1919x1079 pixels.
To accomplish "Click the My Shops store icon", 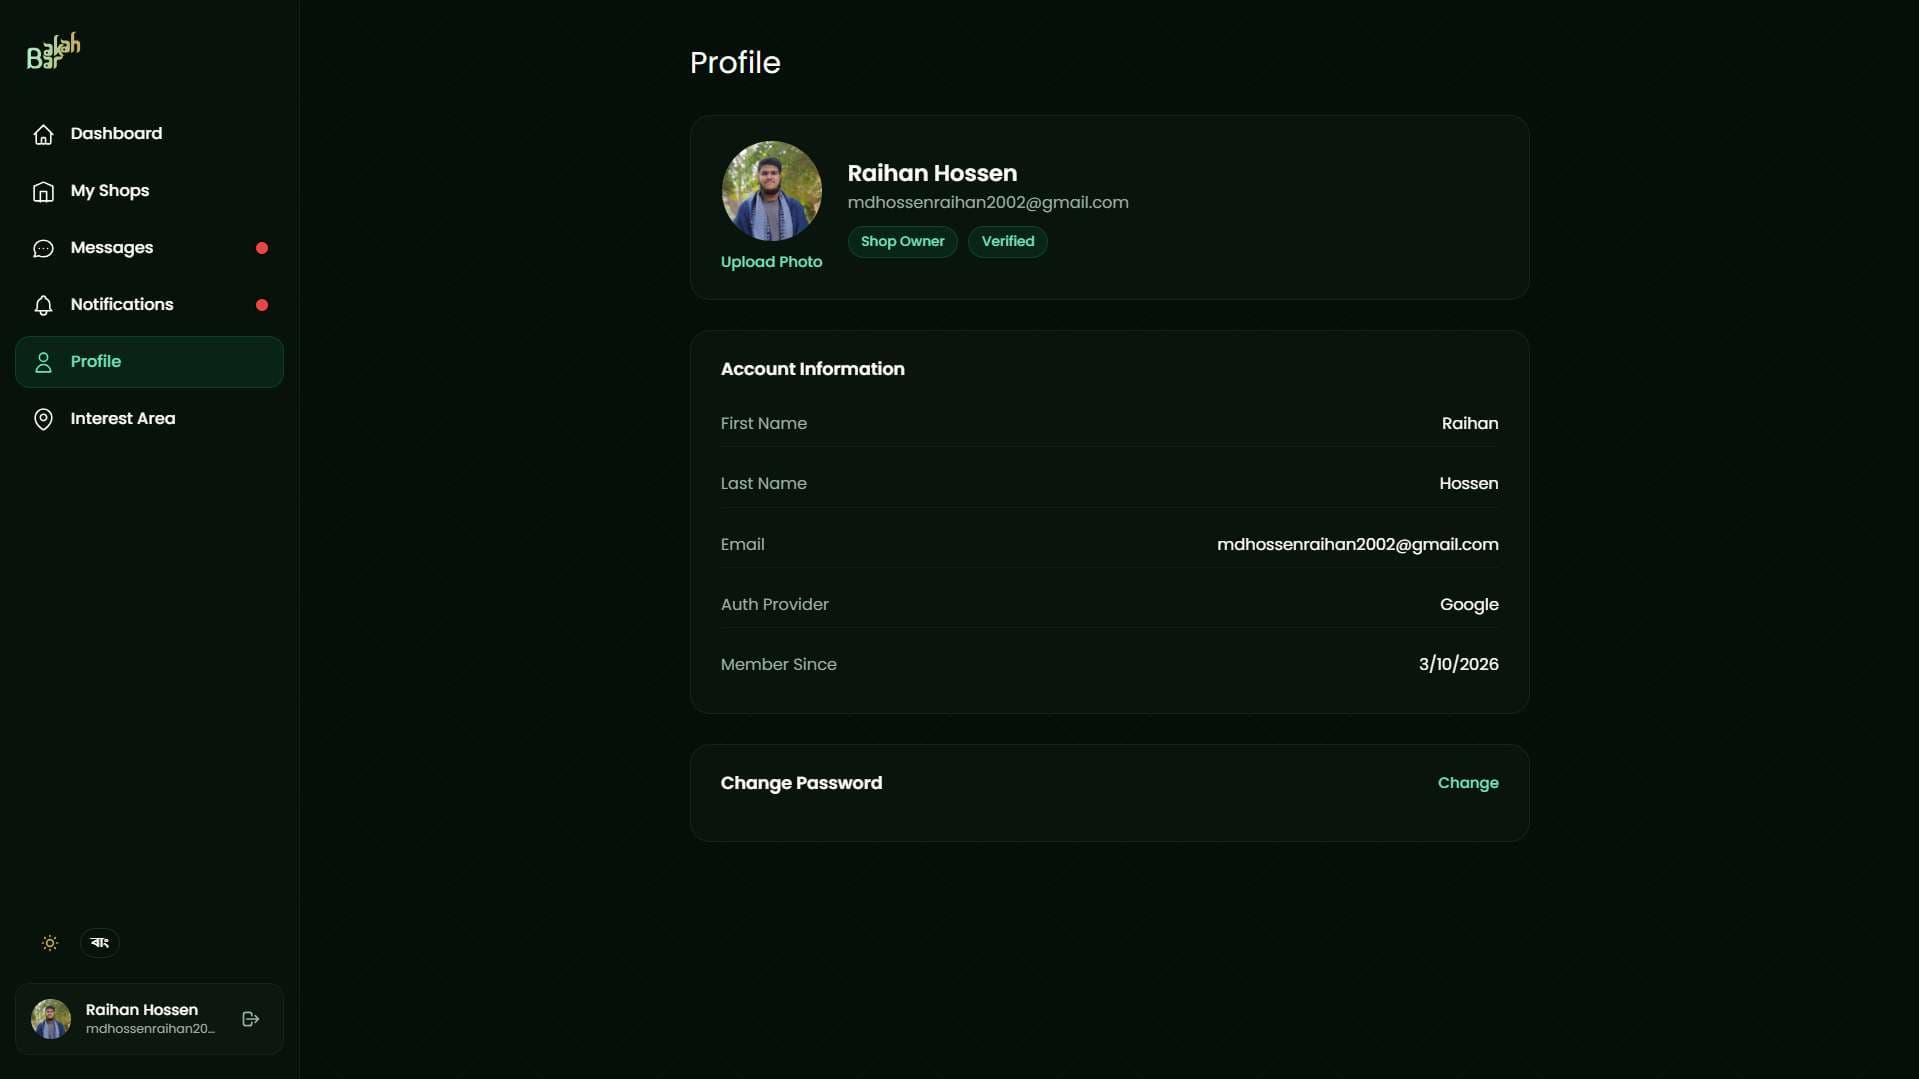I will pos(43,191).
